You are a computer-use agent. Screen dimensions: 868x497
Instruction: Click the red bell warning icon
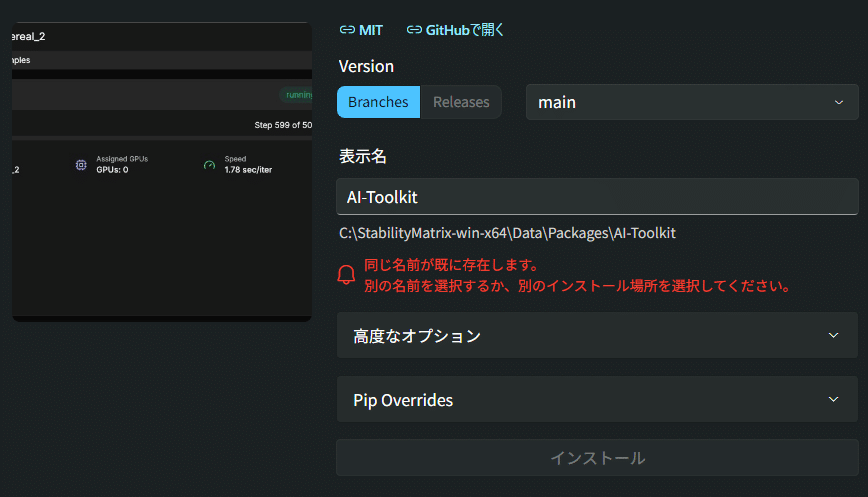coord(347,275)
